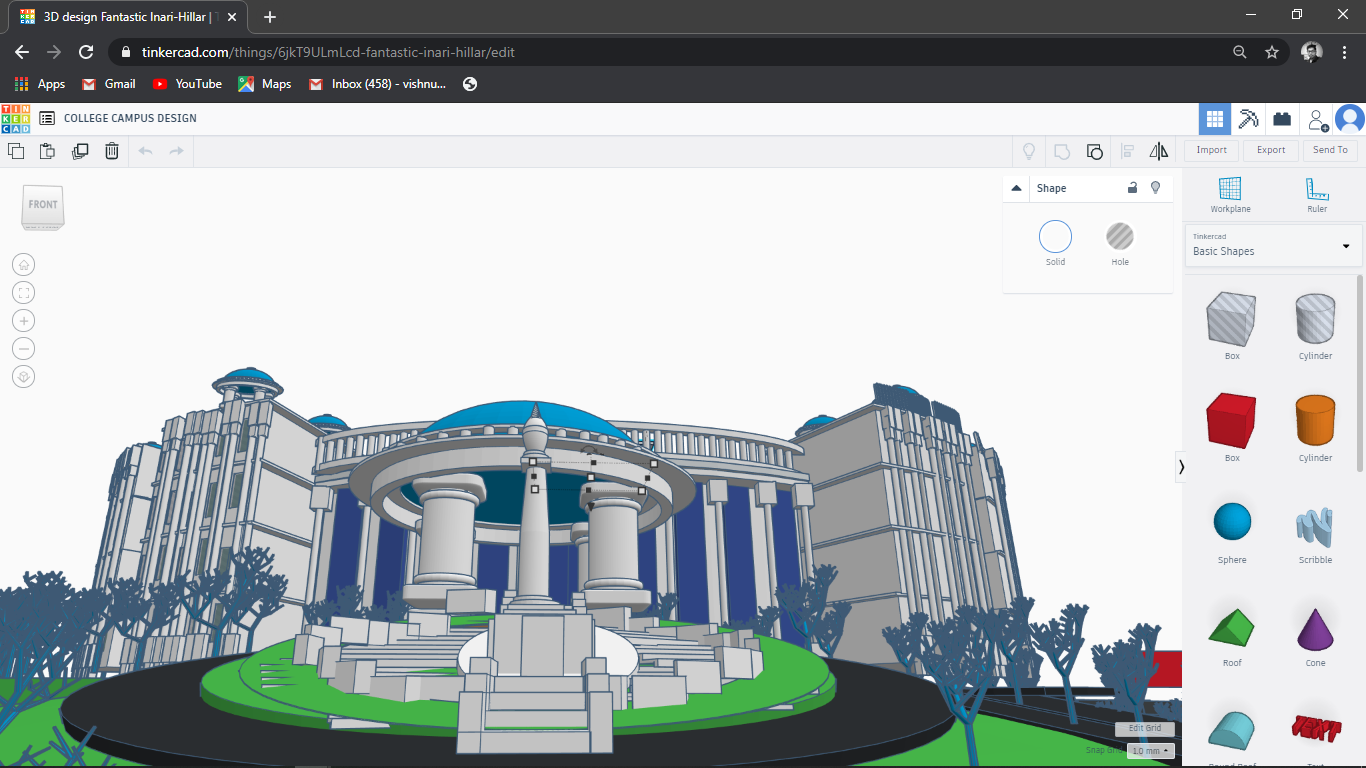
Task: Click the Send To button
Action: 1330,150
